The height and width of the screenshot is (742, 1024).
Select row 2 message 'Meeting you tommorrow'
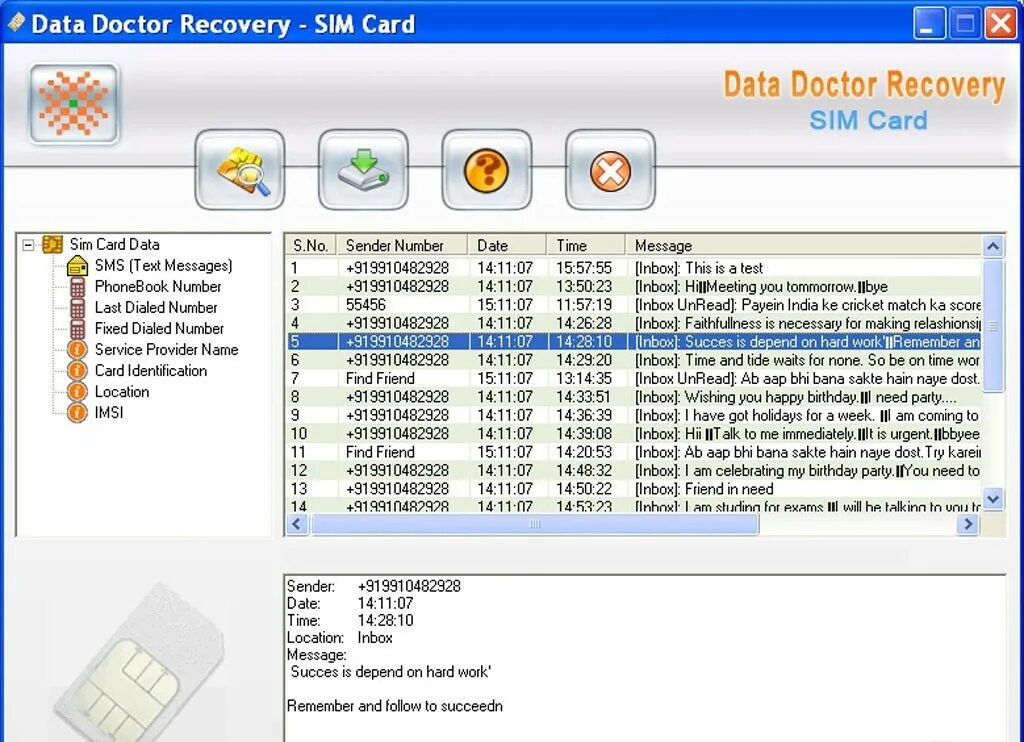[633, 286]
